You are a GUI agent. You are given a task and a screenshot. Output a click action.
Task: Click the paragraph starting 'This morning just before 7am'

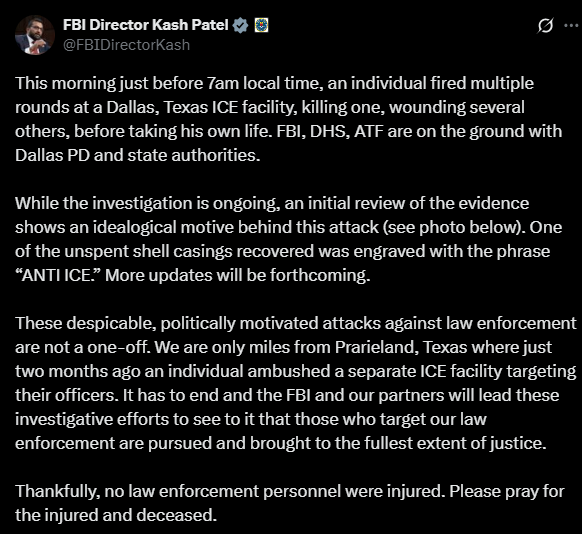coord(288,119)
